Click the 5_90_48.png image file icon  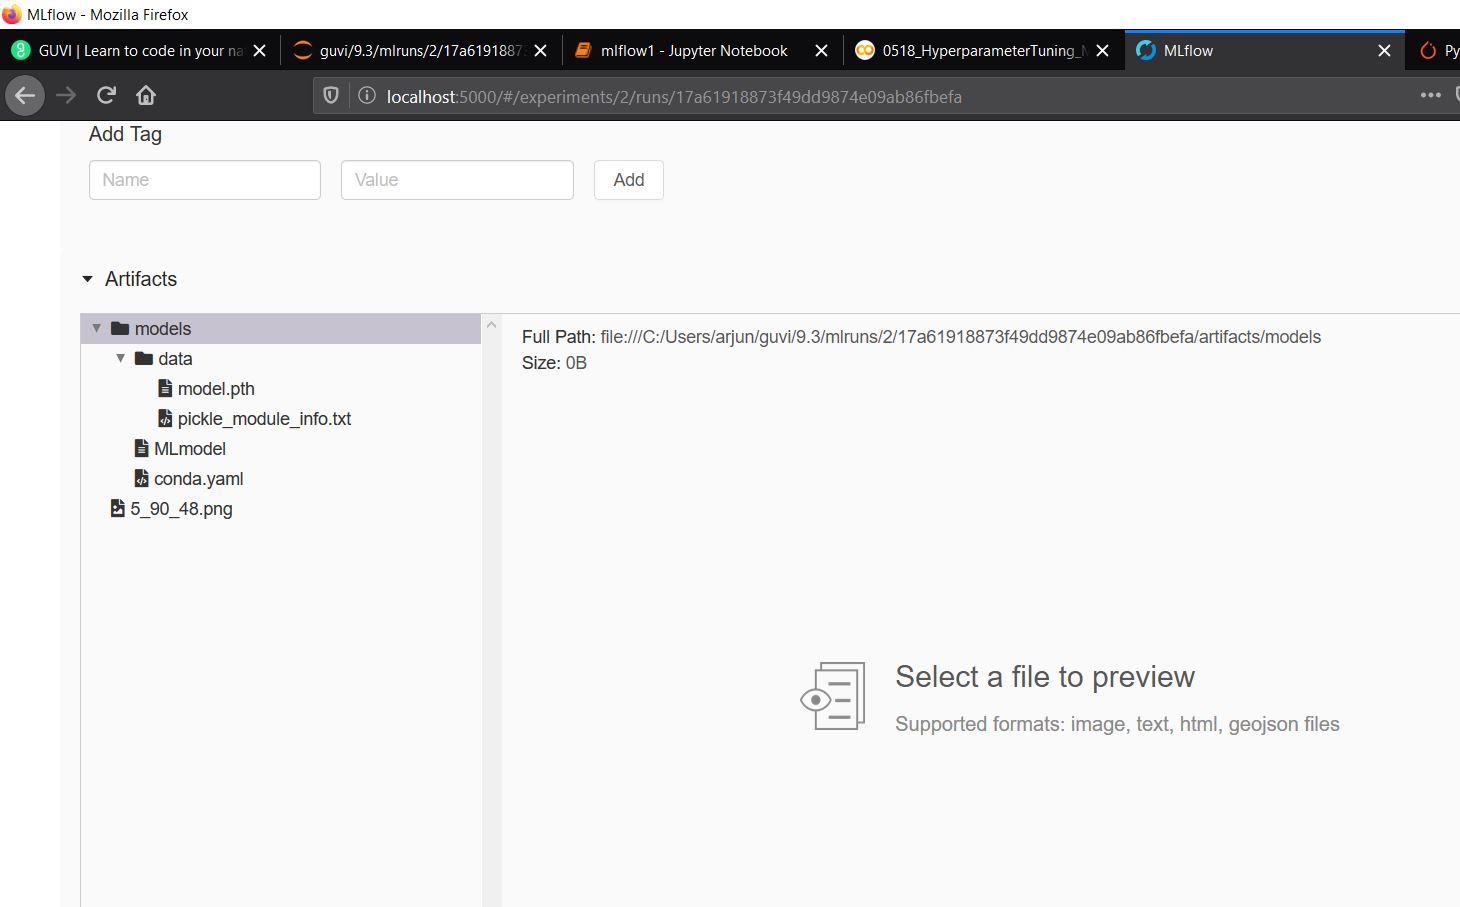click(118, 509)
